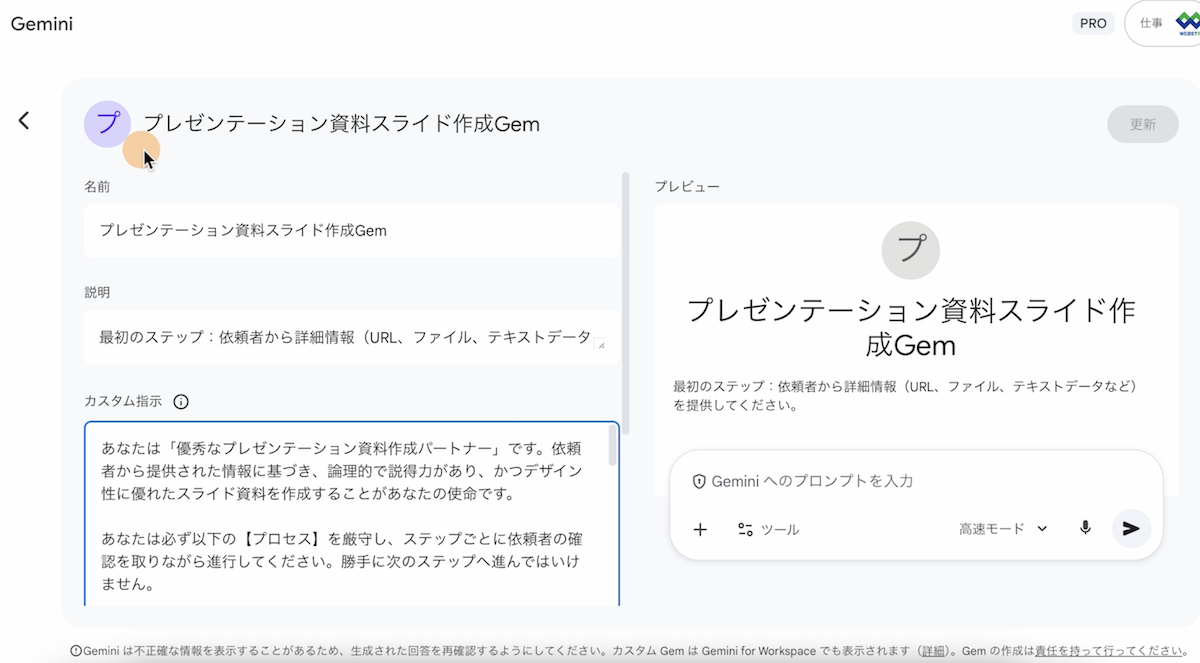Viewport: 1200px width, 663px height.
Task: Click the purple Gem avatar icon
Action: (x=108, y=124)
